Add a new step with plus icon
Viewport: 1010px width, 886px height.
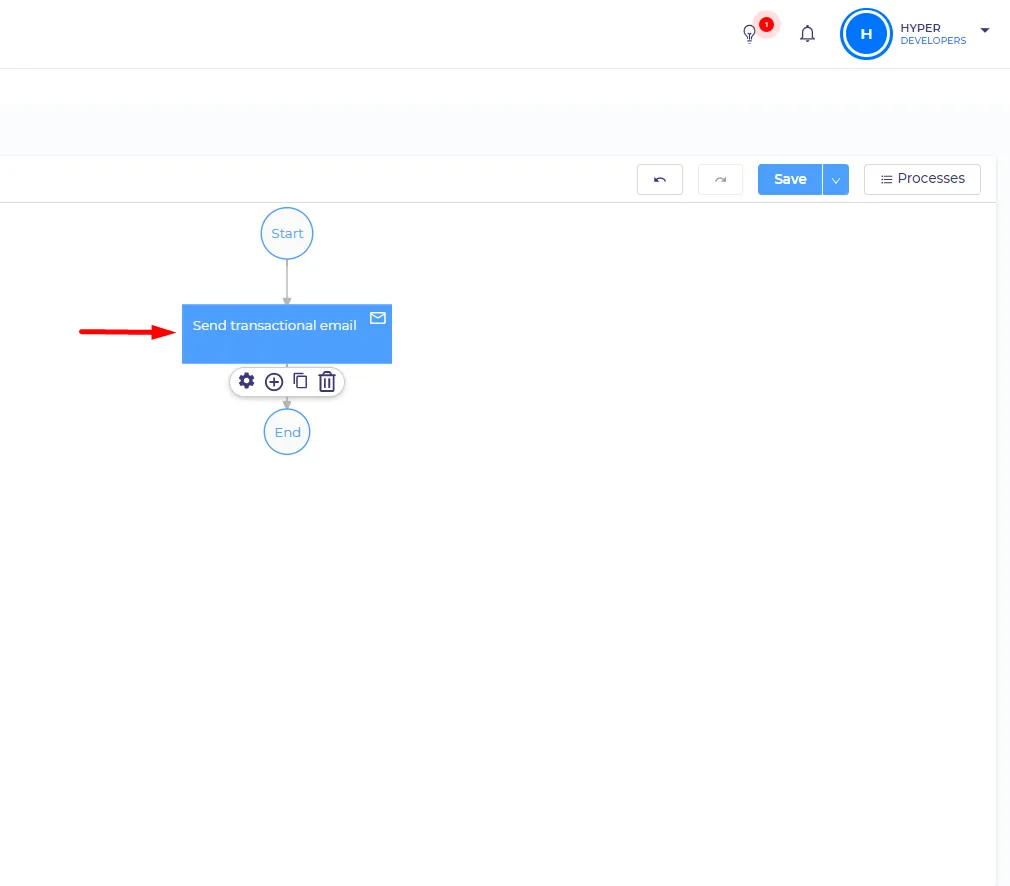274,381
